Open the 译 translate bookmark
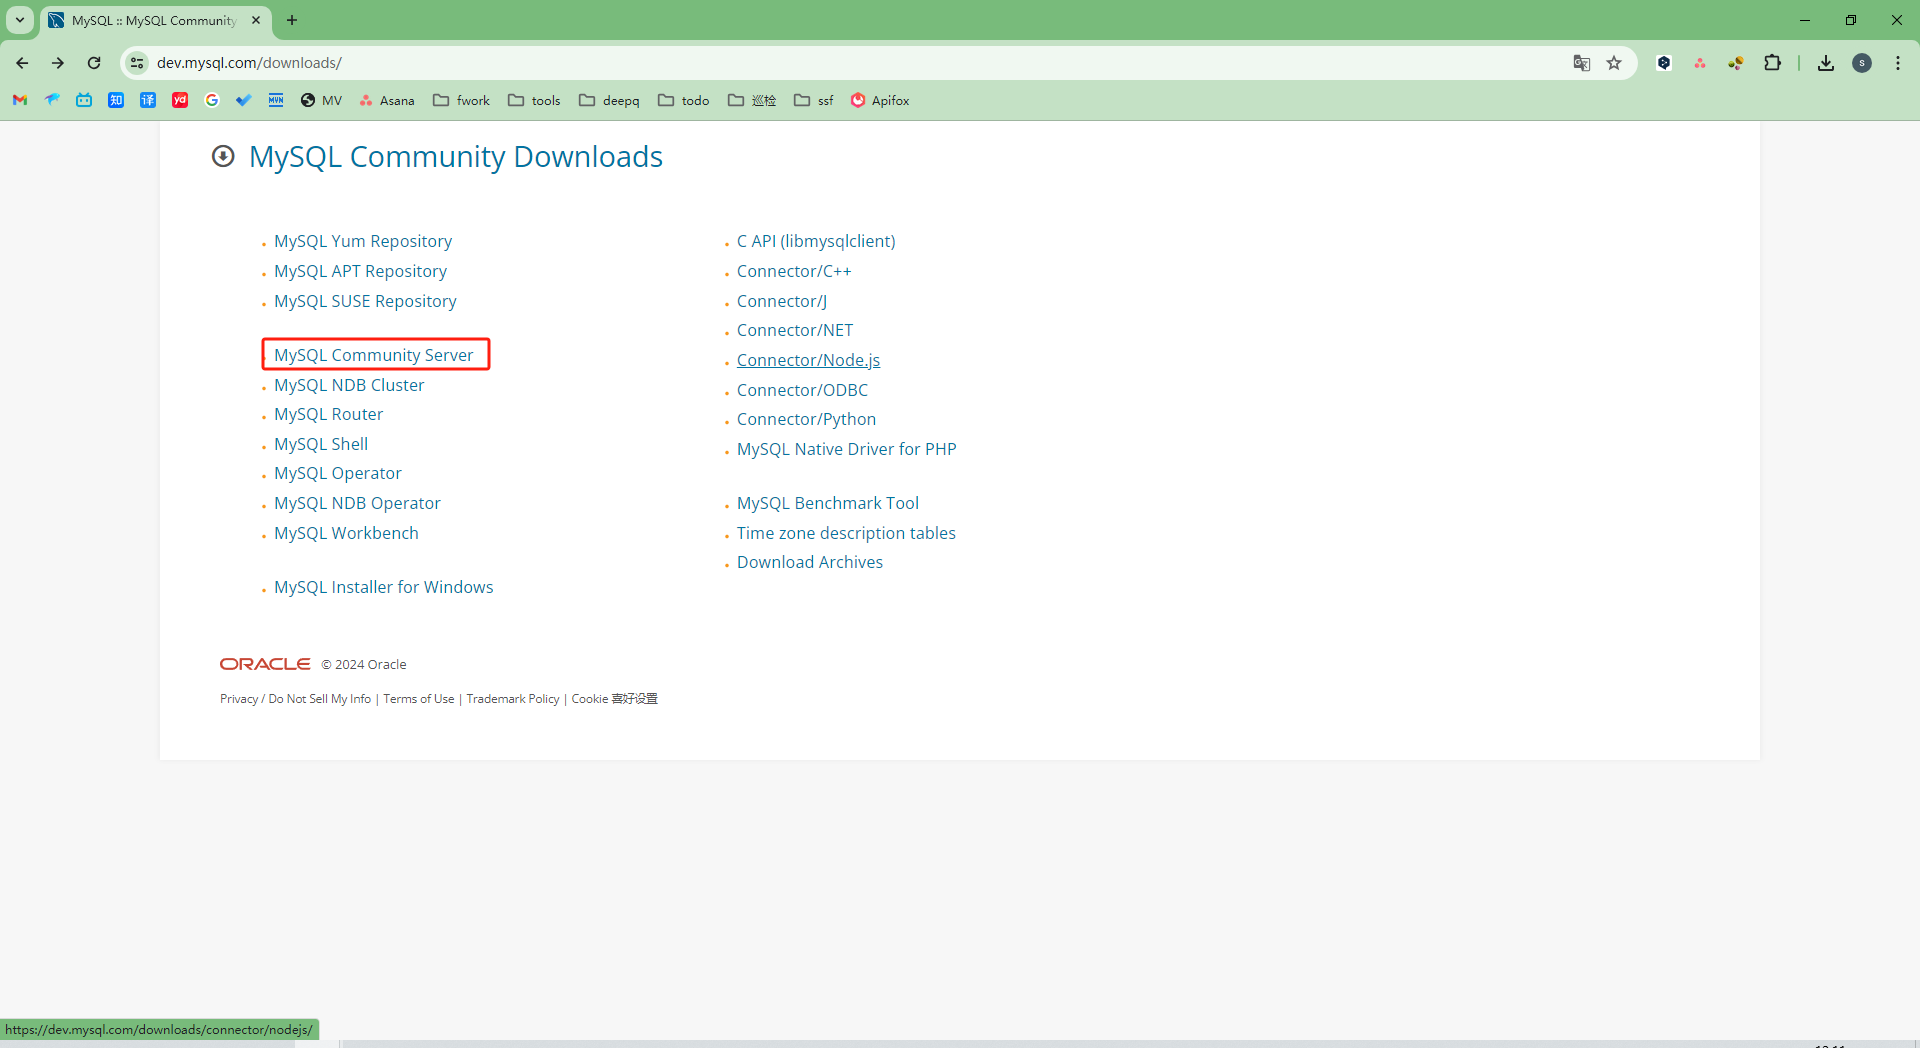1920x1048 pixels. [148, 100]
